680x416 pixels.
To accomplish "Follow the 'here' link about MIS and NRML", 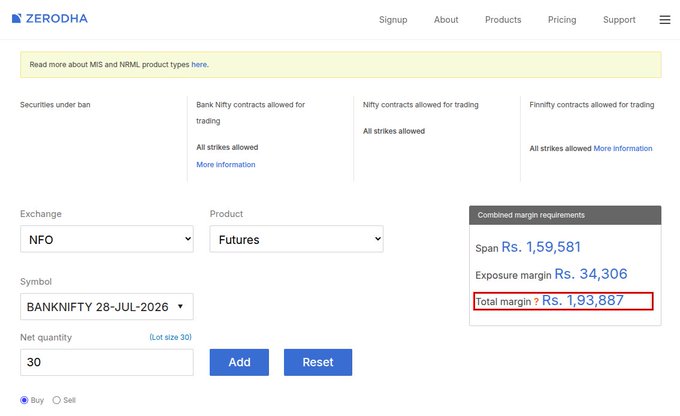I will [x=199, y=65].
